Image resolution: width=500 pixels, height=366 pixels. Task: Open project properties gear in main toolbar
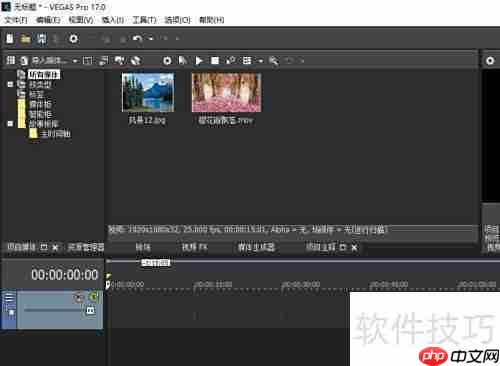[73, 39]
